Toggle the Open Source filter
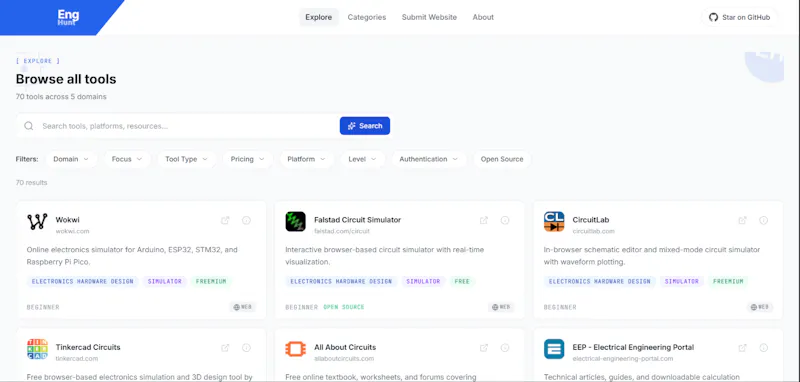This screenshot has width=800, height=382. click(x=502, y=159)
